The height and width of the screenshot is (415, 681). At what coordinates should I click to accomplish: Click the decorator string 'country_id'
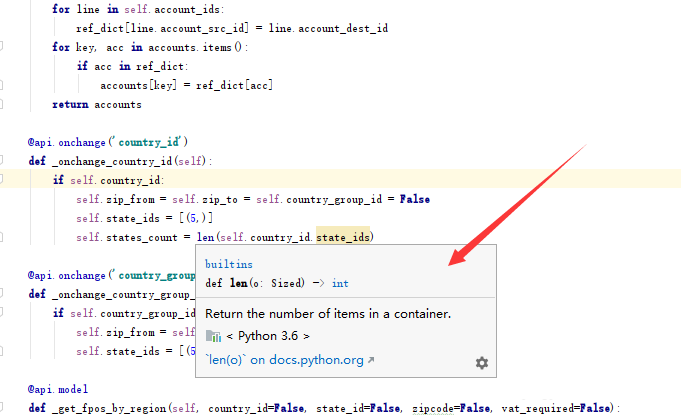click(x=149, y=142)
